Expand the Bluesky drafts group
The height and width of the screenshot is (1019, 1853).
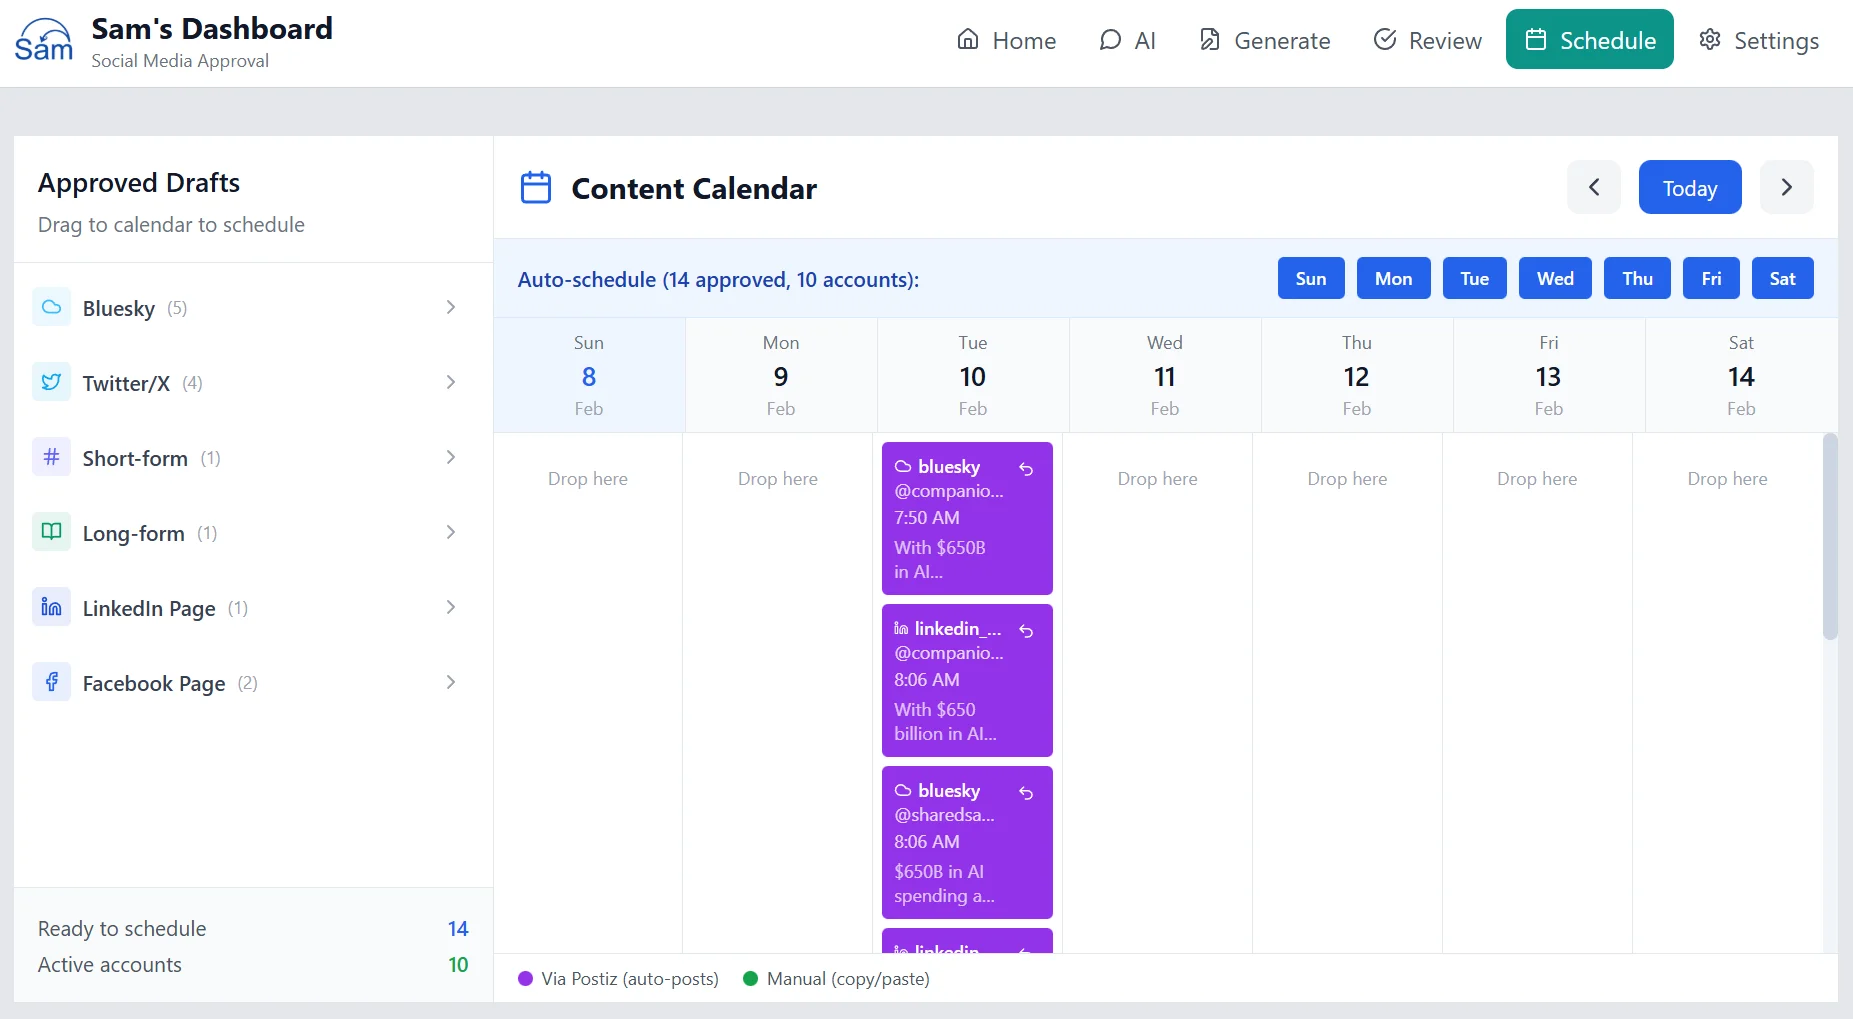451,307
